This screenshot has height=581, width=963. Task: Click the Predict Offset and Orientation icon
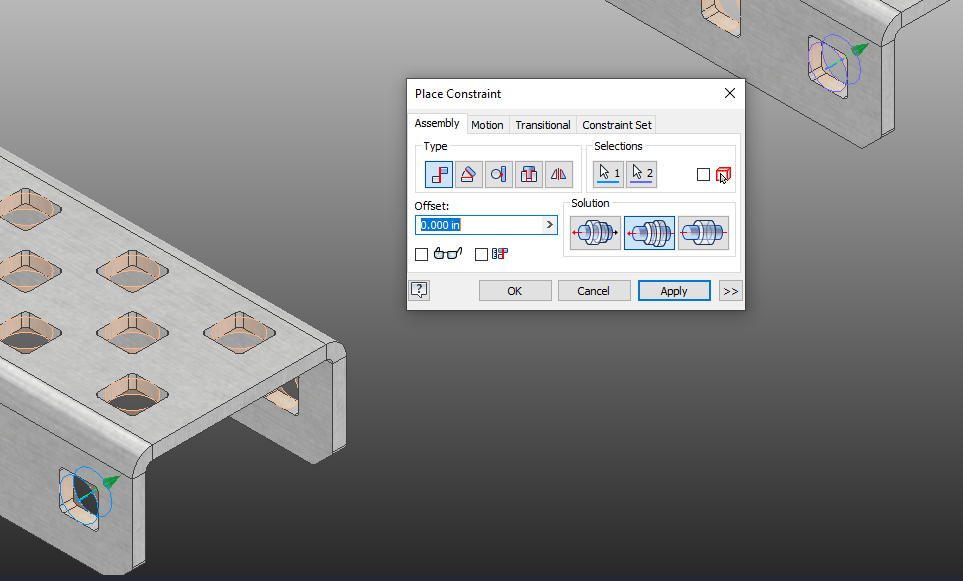(x=500, y=253)
